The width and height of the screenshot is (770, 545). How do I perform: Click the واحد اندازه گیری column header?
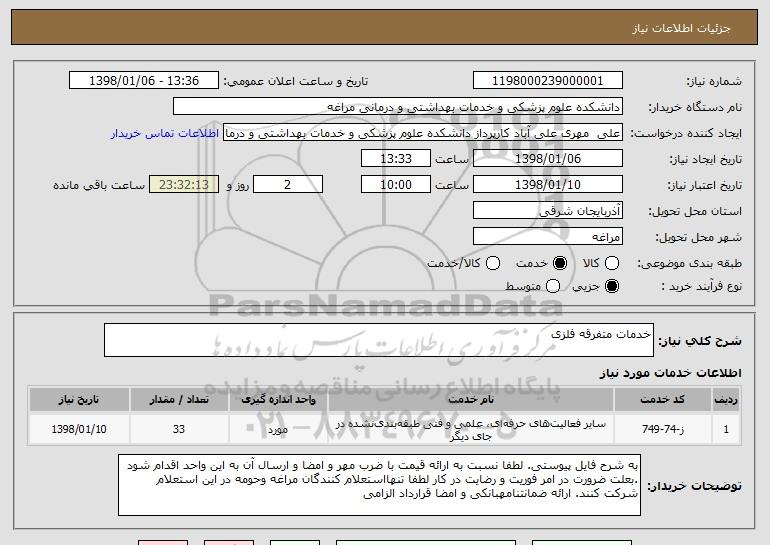coord(278,400)
